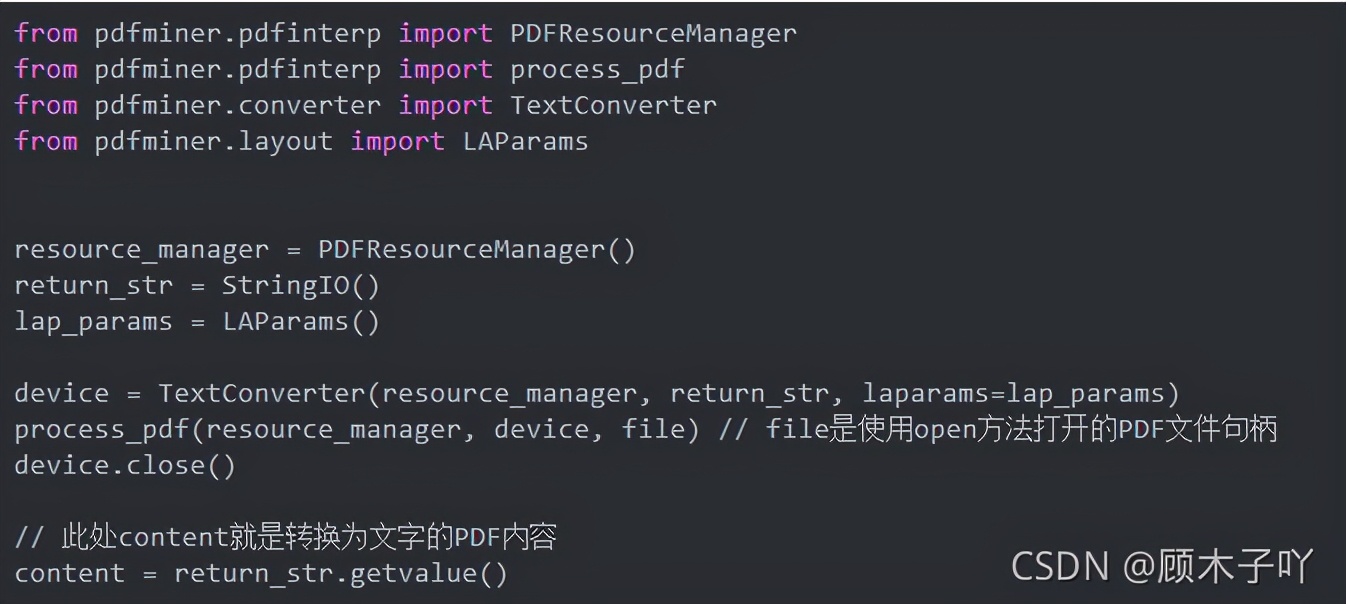Click the comment 此处content就是转换为文字的PDF内容
The width and height of the screenshot is (1346, 604).
[285, 537]
